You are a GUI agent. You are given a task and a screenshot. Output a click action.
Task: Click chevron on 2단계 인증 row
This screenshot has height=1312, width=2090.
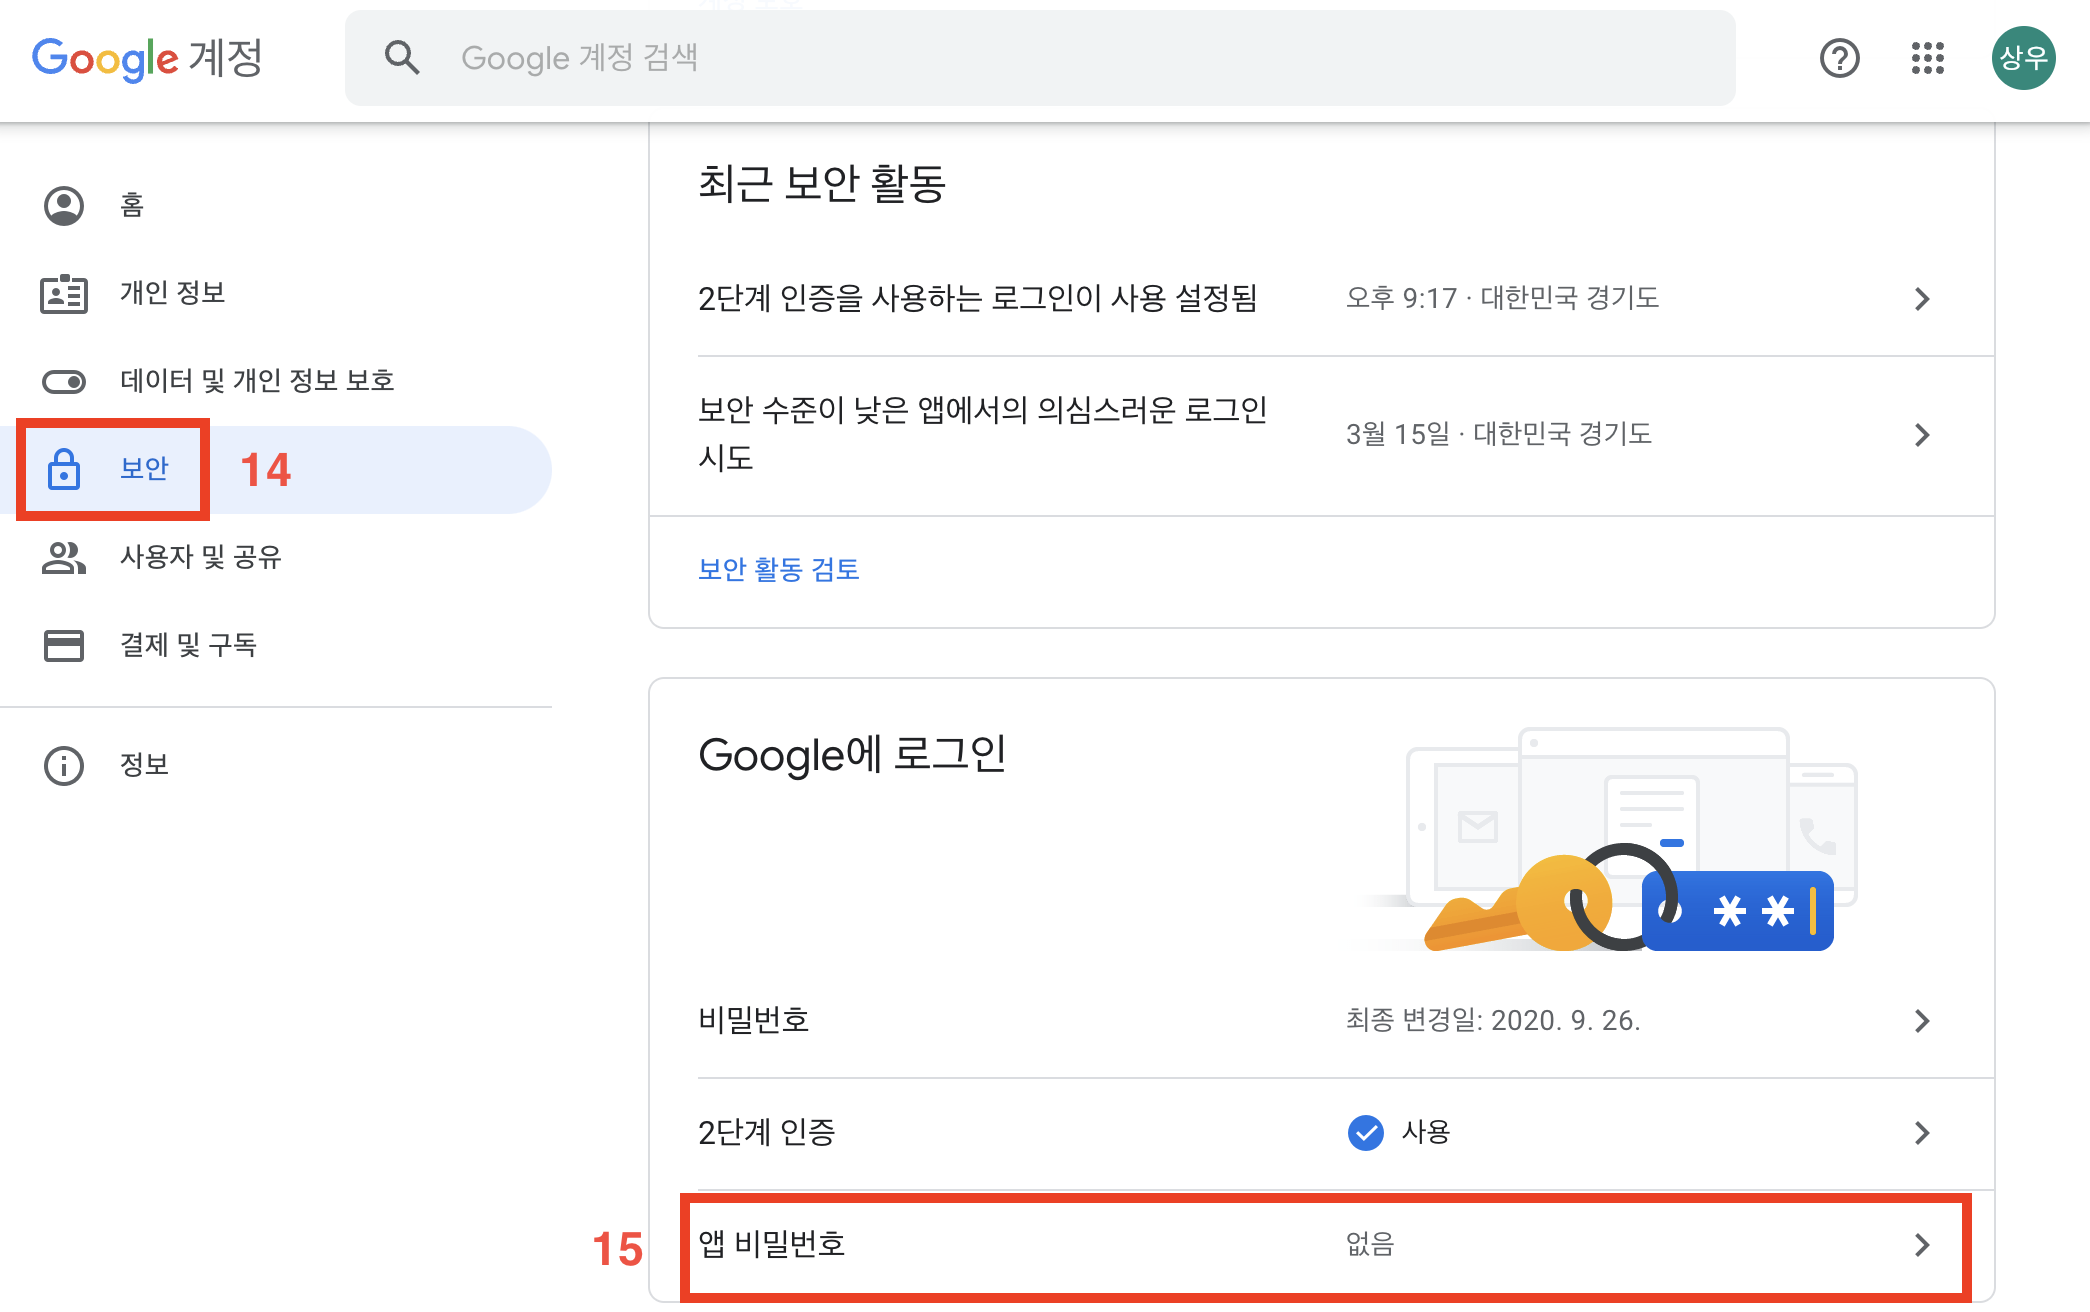click(1922, 1133)
